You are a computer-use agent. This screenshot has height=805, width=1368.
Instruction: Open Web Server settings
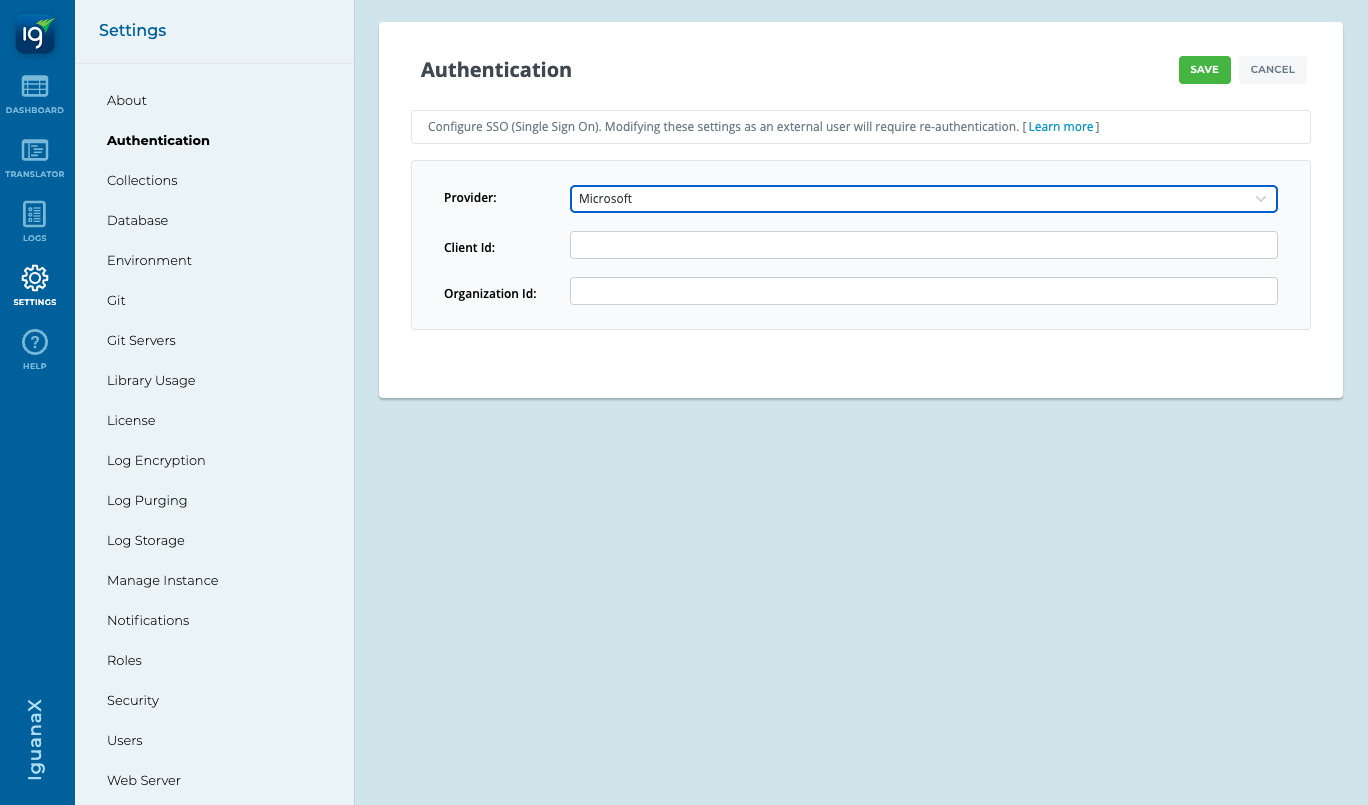144,781
